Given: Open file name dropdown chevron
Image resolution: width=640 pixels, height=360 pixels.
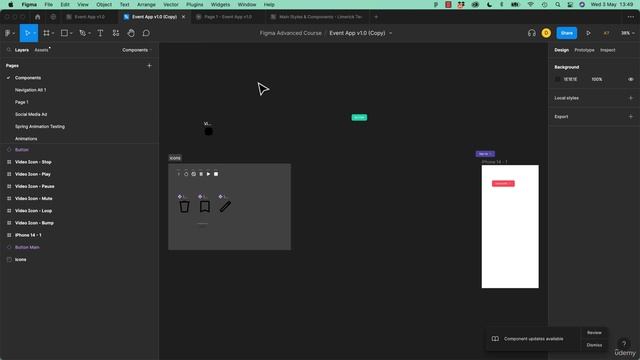Looking at the screenshot, I should 390,33.
